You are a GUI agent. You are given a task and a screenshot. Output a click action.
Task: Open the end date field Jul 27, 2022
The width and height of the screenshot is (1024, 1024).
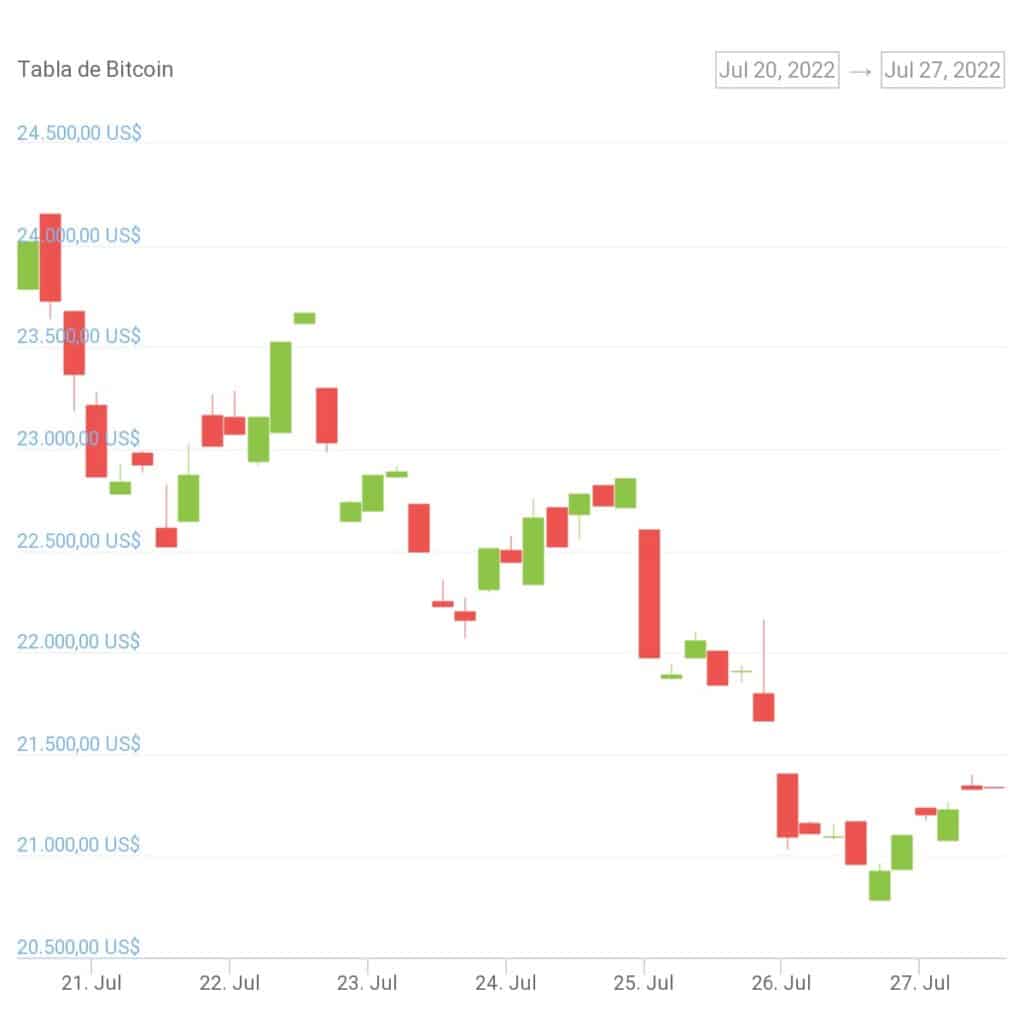pos(942,70)
